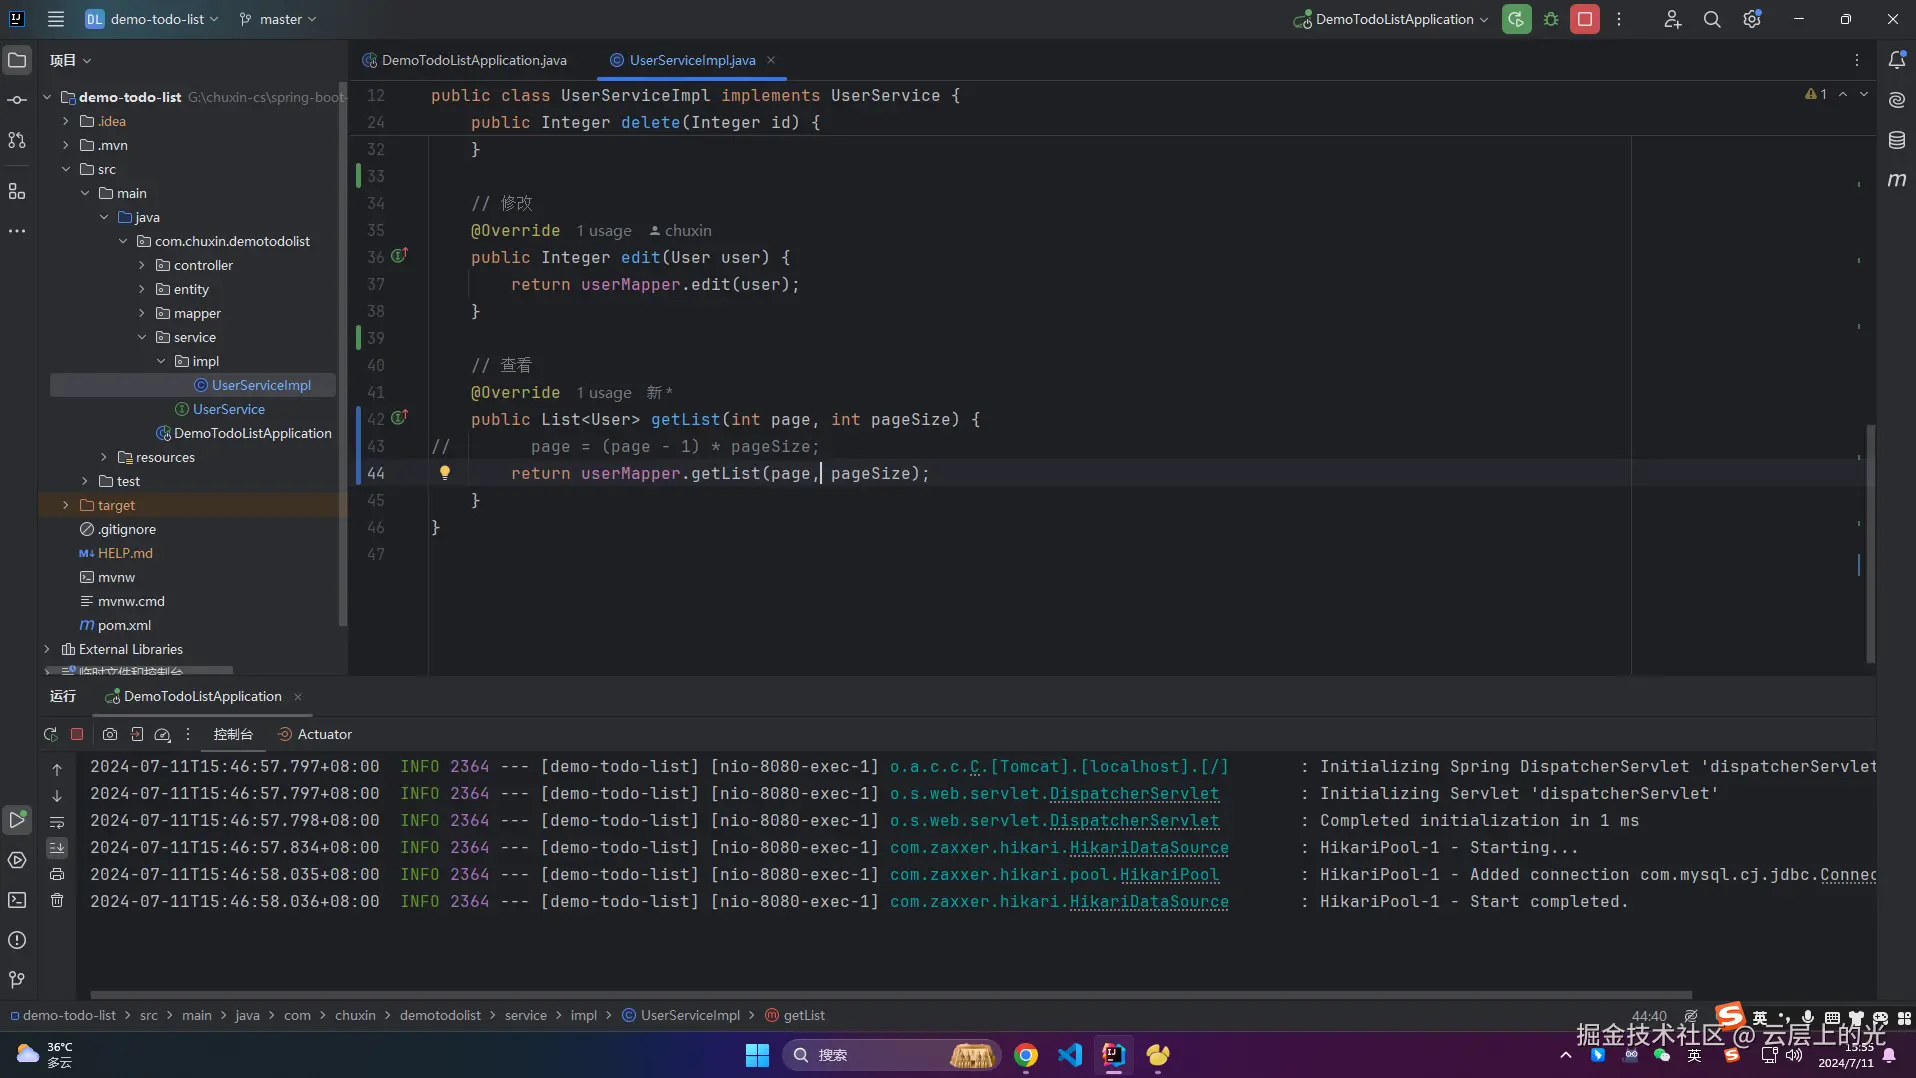This screenshot has height=1078, width=1916.
Task: Expand the target folder
Action: click(x=66, y=505)
